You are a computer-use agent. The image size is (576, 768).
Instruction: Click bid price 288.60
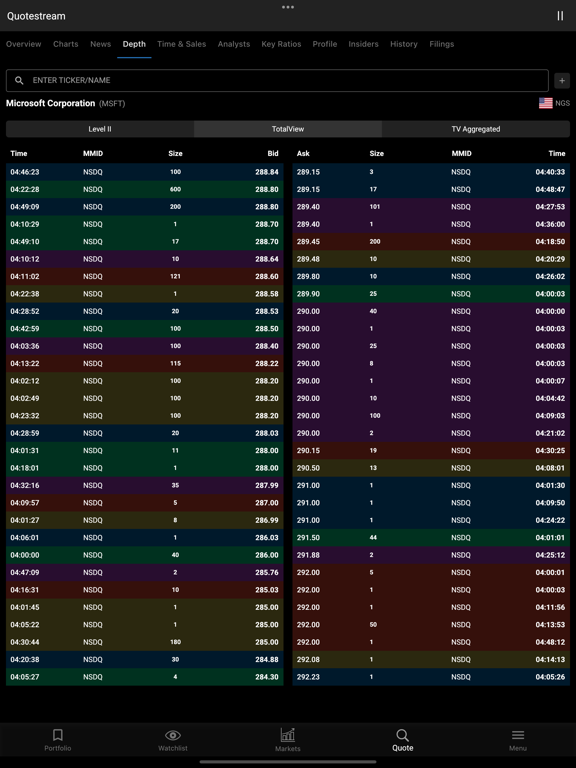[267, 276]
